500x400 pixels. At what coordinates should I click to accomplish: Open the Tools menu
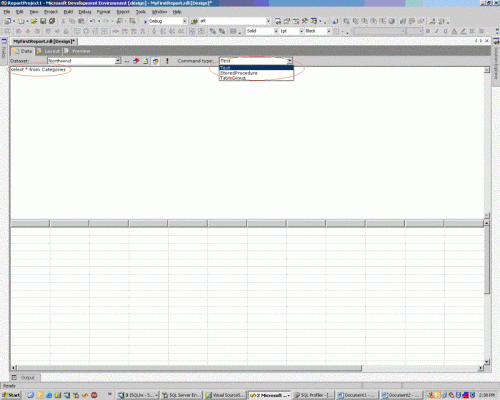[x=141, y=12]
